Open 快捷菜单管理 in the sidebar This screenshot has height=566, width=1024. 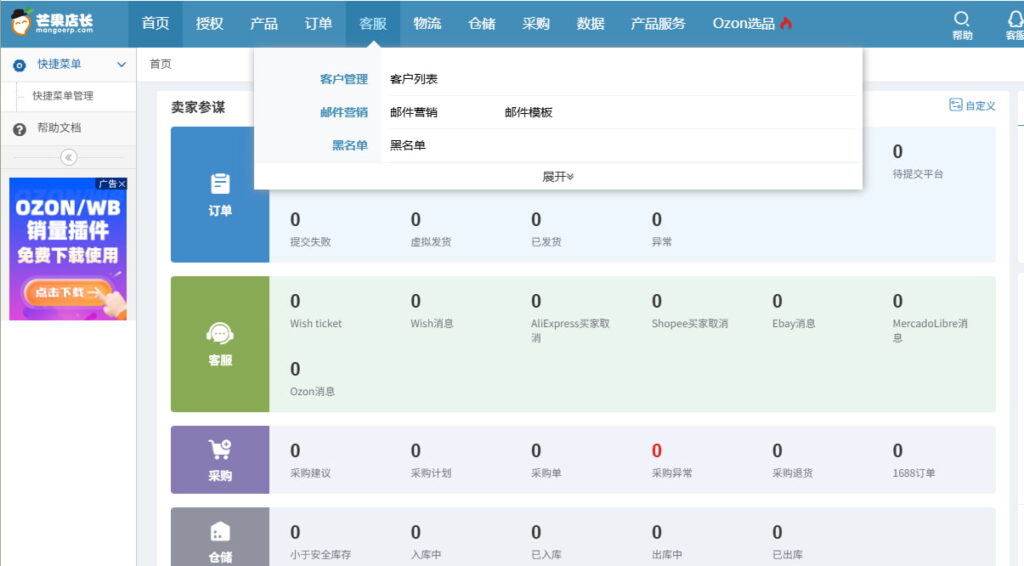click(63, 96)
